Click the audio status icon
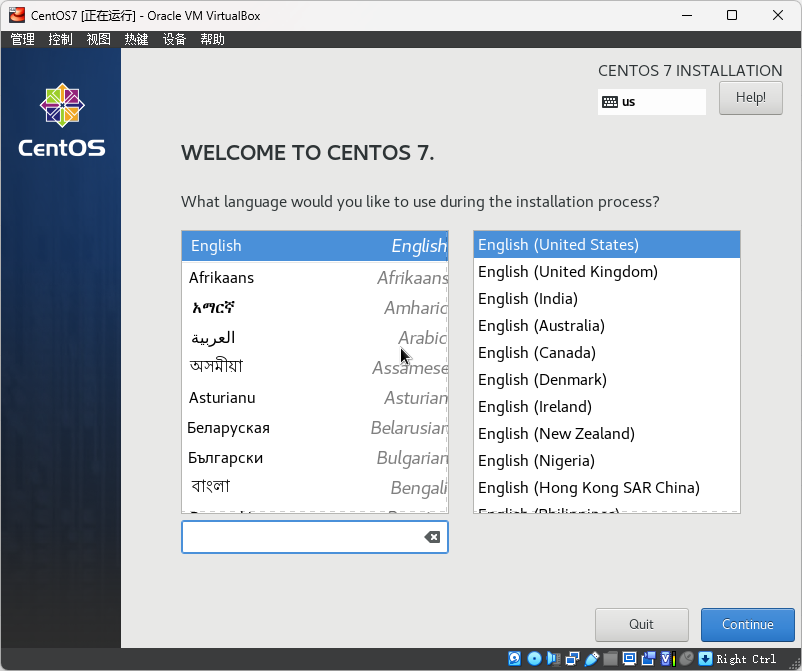This screenshot has height=671, width=802. (x=553, y=659)
